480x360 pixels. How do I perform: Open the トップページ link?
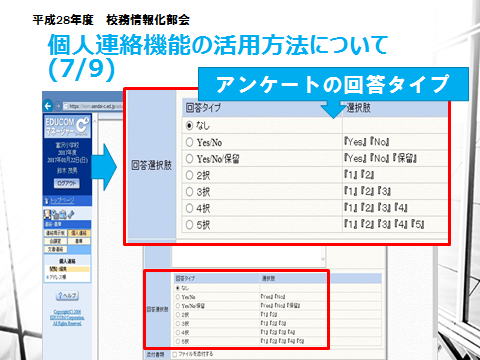(x=62, y=201)
